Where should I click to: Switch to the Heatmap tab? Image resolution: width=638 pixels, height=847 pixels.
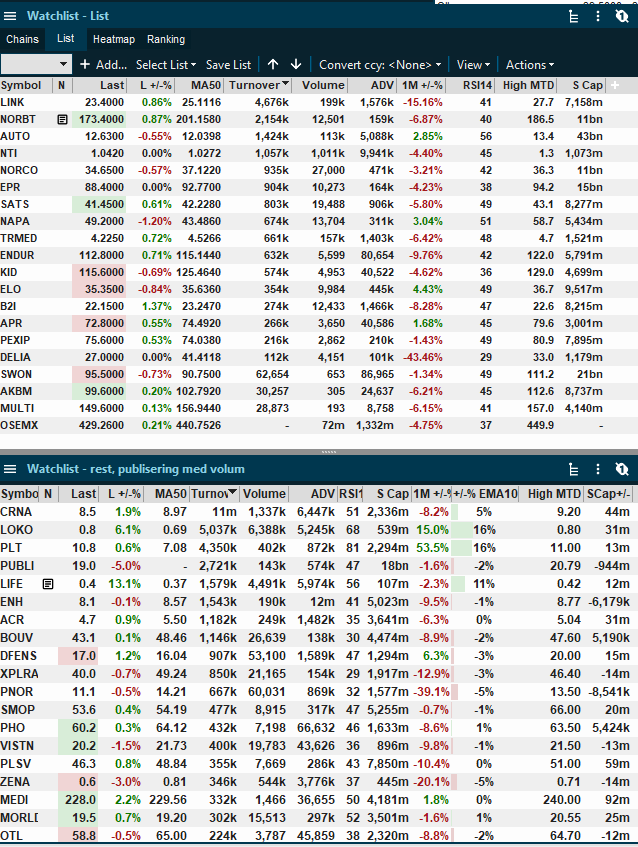click(113, 39)
